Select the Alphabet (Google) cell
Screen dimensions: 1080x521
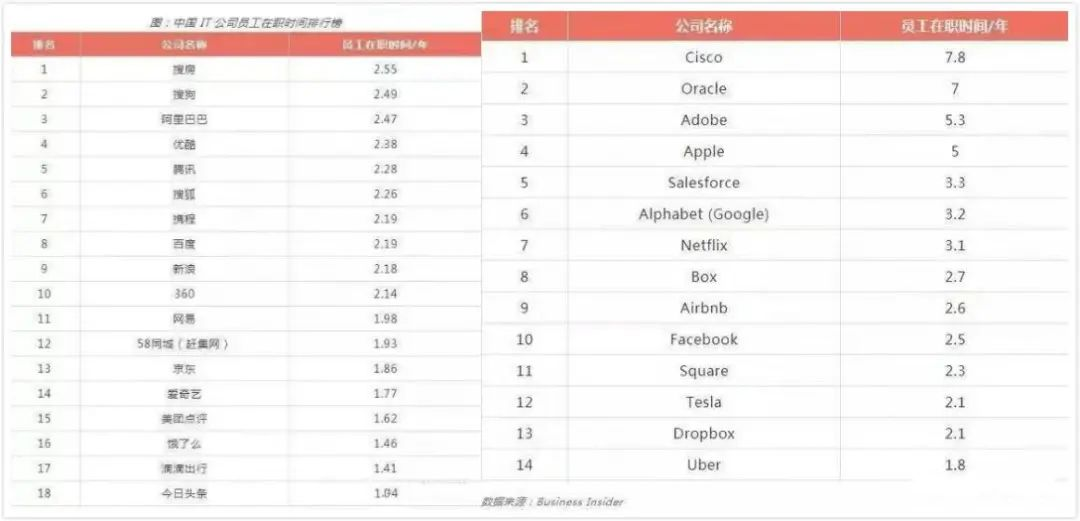pyautogui.click(x=703, y=214)
